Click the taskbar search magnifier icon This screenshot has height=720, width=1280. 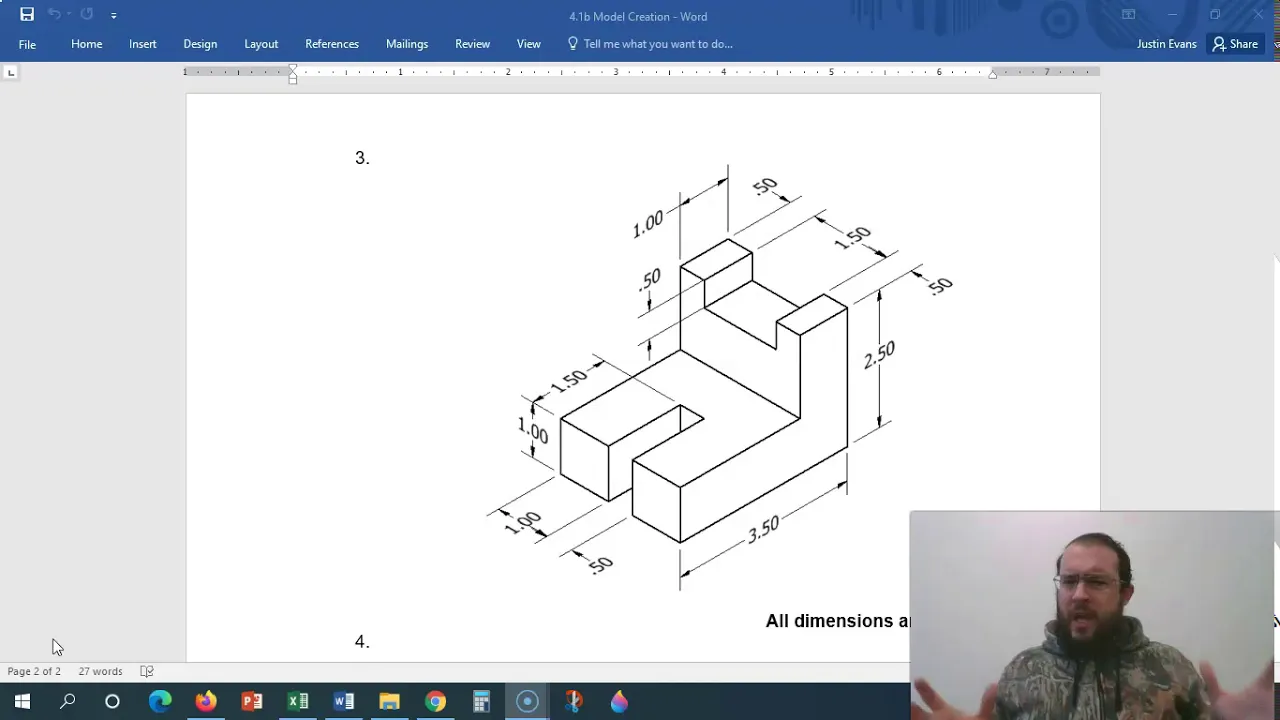coord(68,701)
